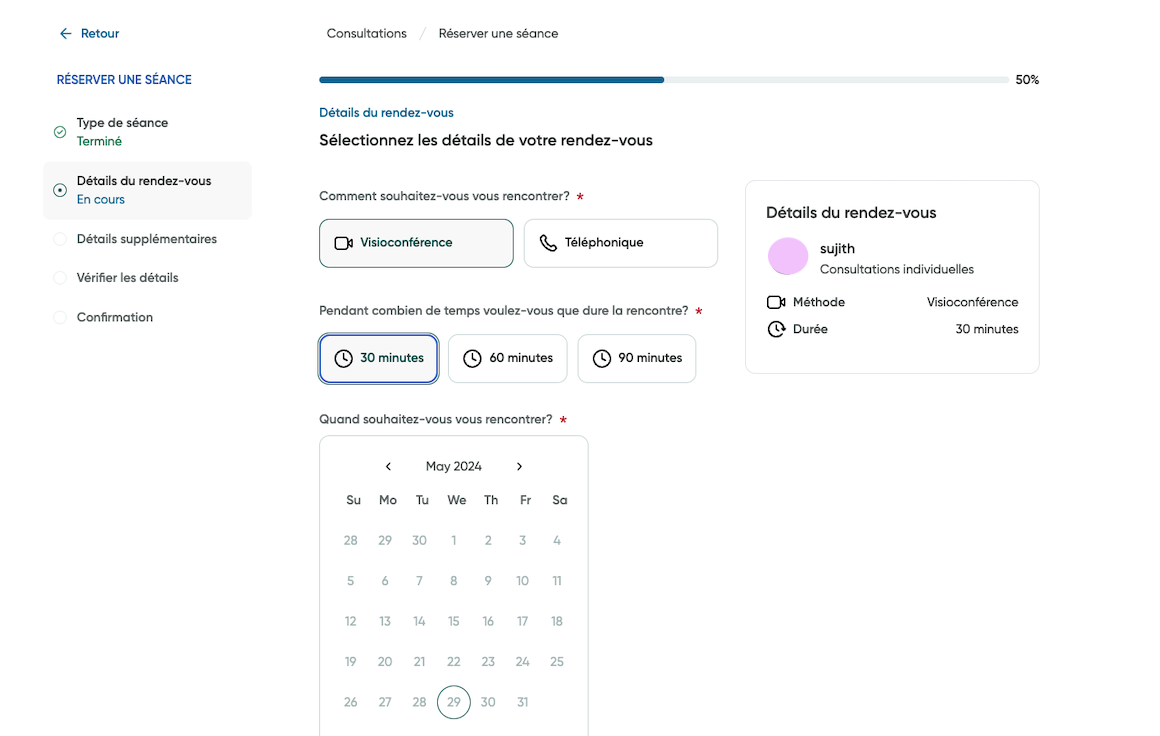The image size is (1160, 736).
Task: Click the video camera icon in Visioconférence option
Action: (343, 243)
